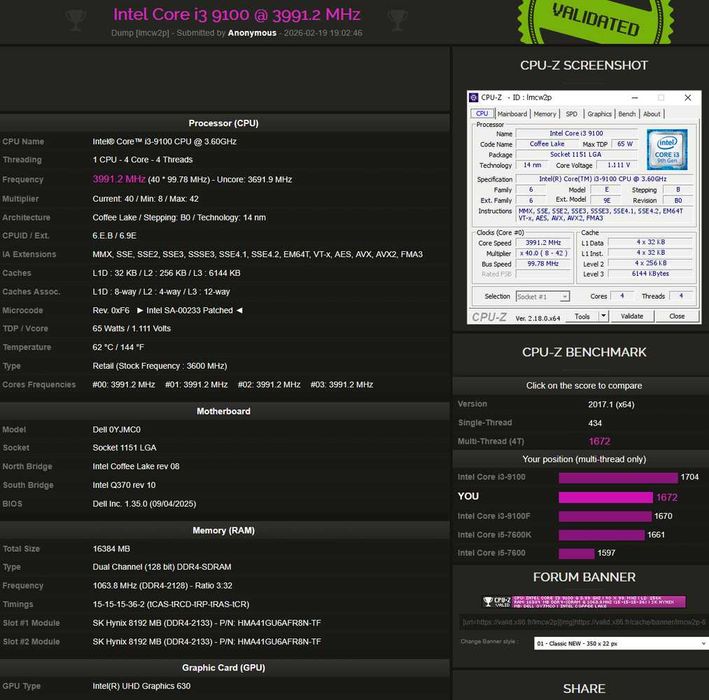Open the Change Banner style dropdown
The height and width of the screenshot is (700, 709).
click(x=620, y=643)
